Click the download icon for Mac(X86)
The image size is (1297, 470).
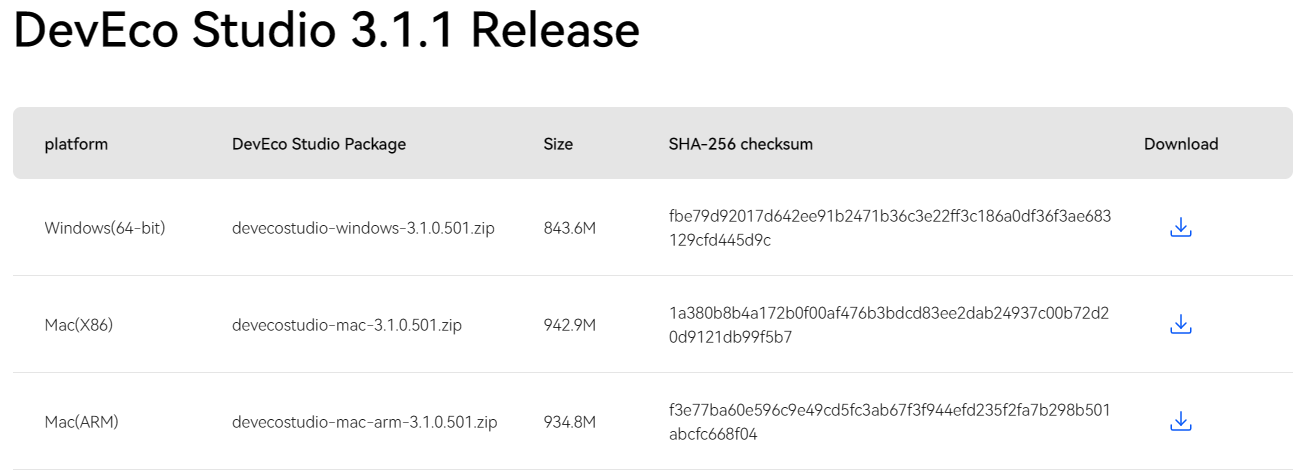pyautogui.click(x=1180, y=325)
